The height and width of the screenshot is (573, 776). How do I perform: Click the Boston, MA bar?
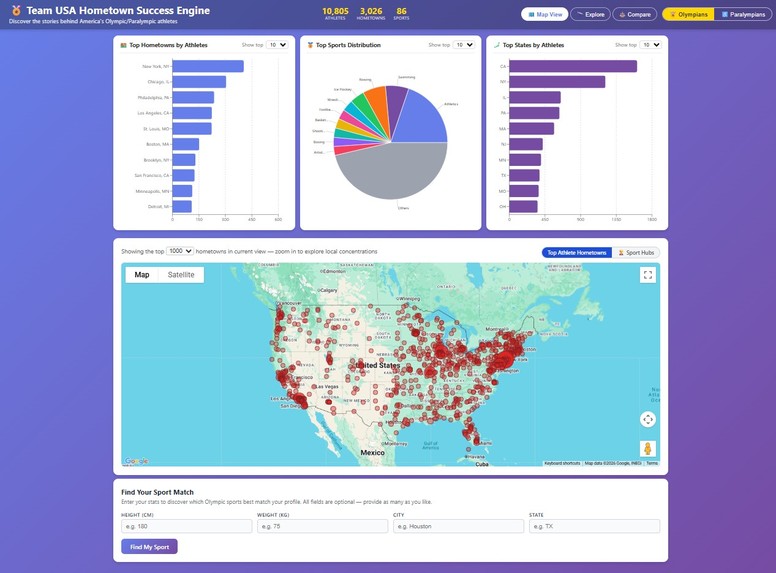[186, 144]
